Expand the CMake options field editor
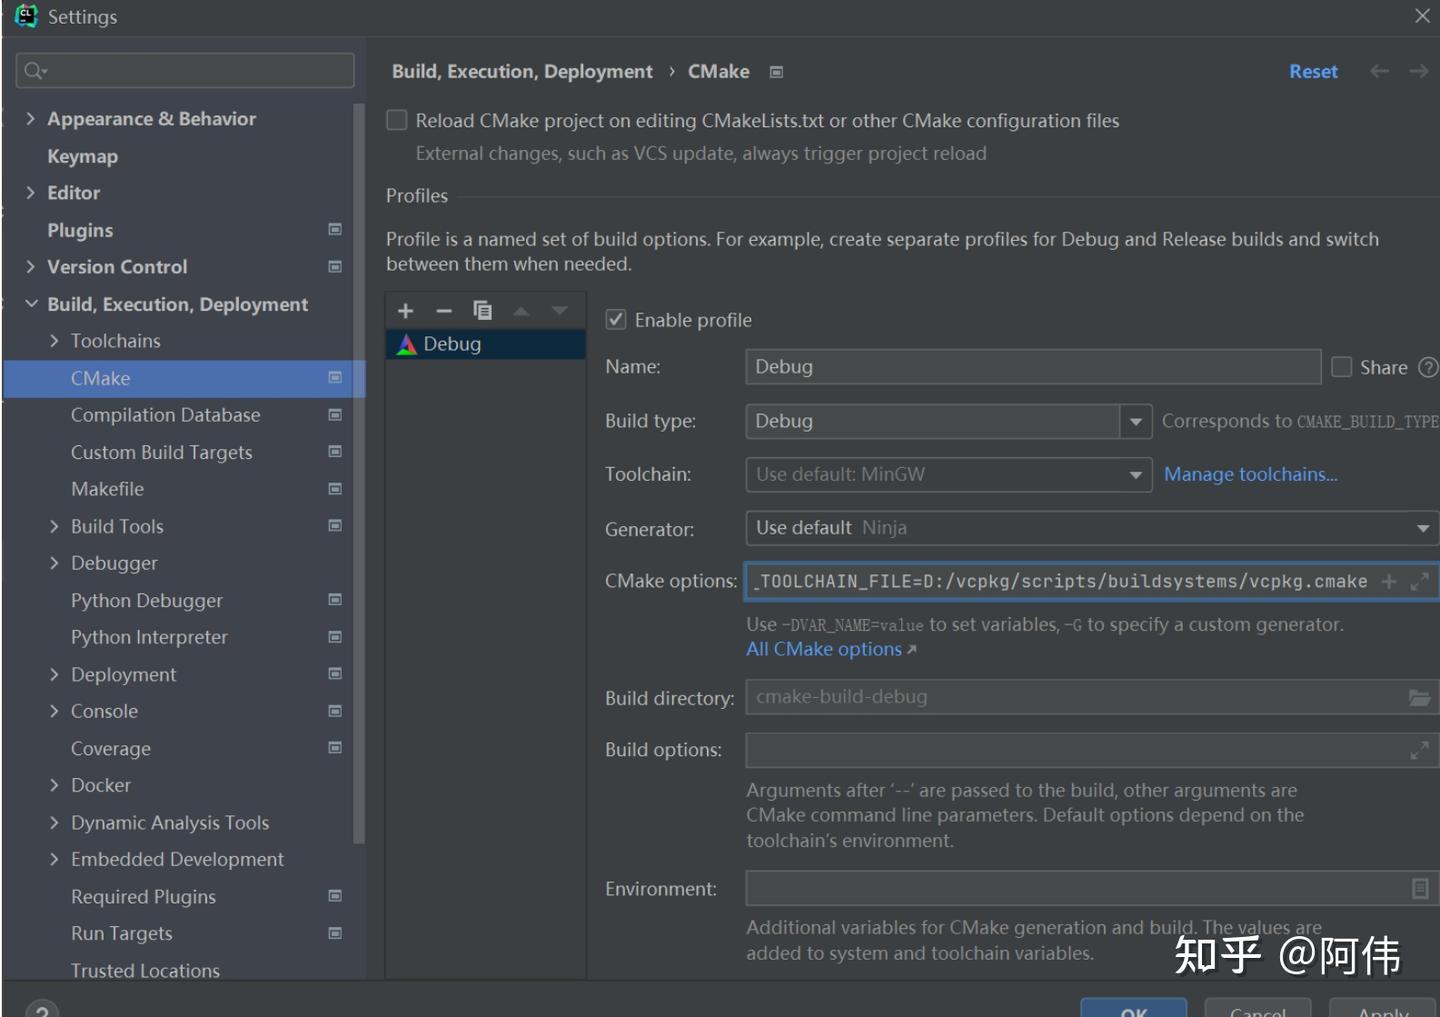 click(1419, 582)
